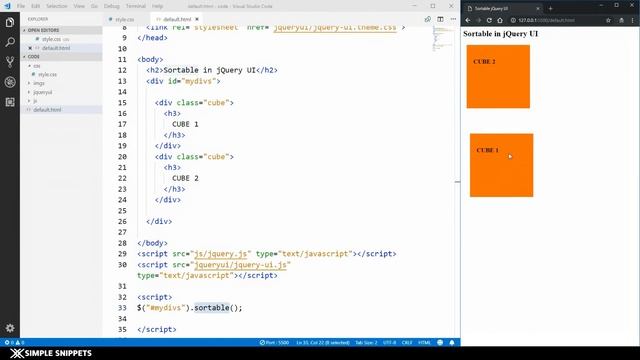Open the Debug menu

pyautogui.click(x=111, y=6)
